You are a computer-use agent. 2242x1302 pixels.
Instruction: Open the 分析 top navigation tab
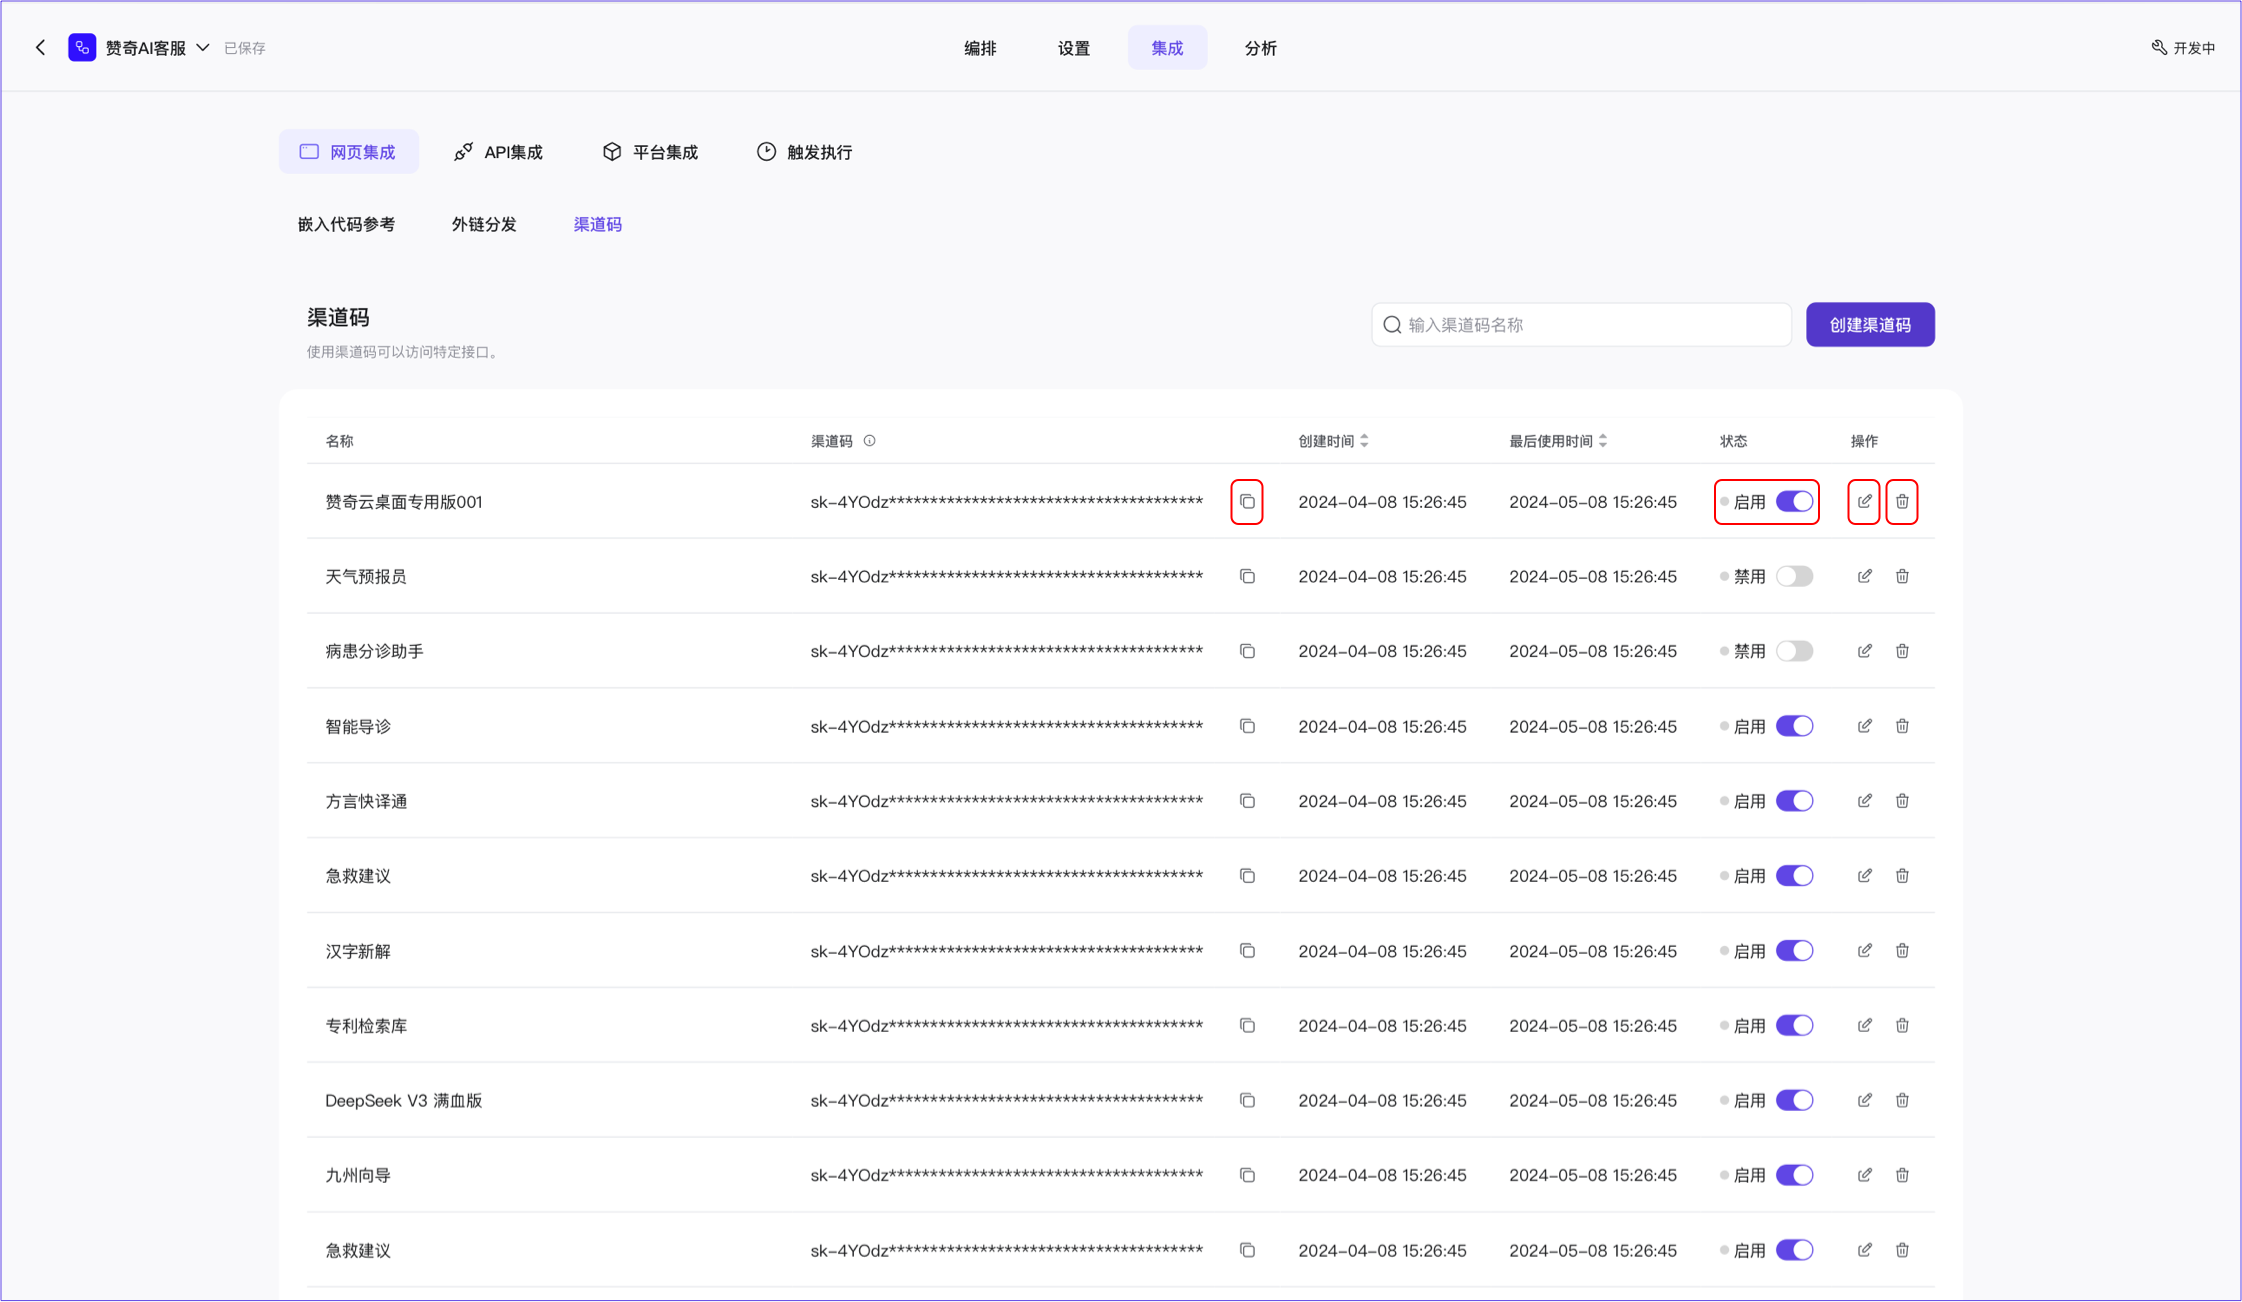point(1260,48)
